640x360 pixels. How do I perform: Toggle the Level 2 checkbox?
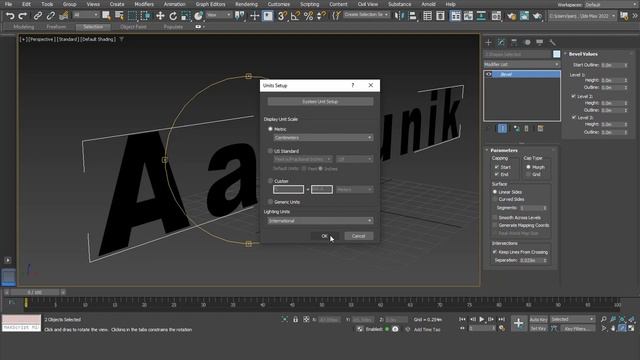pos(573,96)
